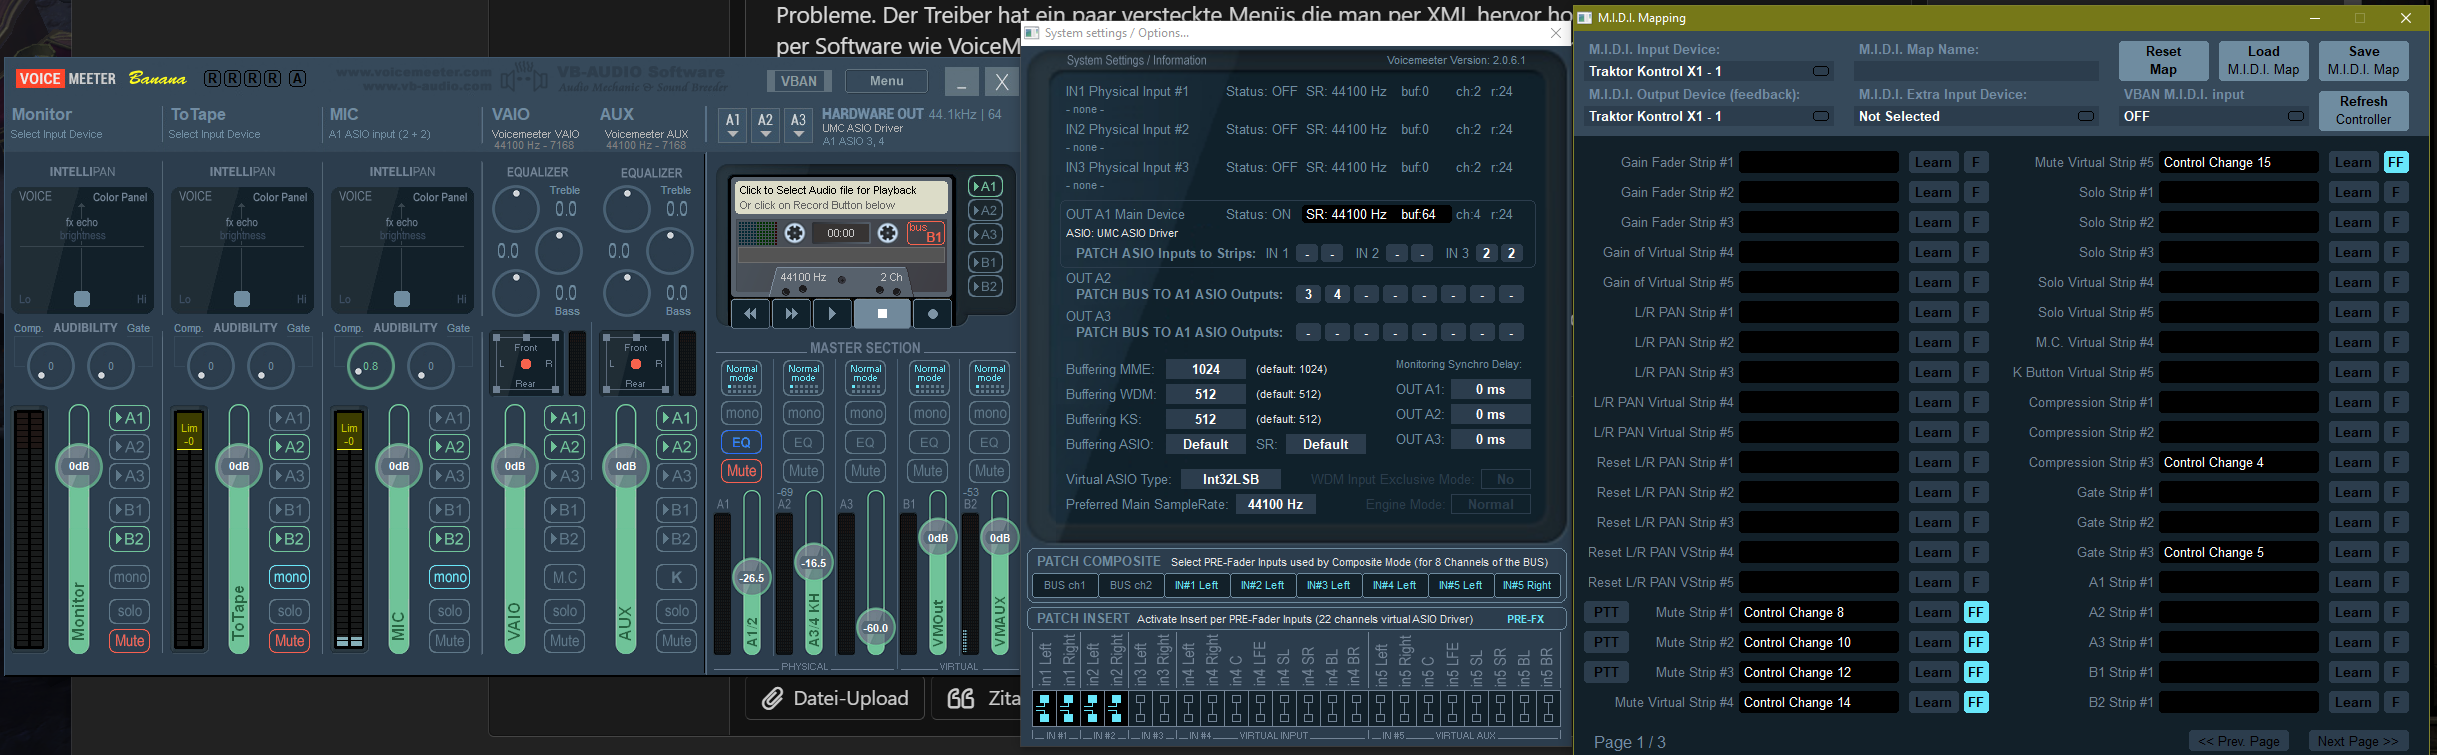Start recording with the cassette record button
The width and height of the screenshot is (2437, 755).
[x=932, y=313]
